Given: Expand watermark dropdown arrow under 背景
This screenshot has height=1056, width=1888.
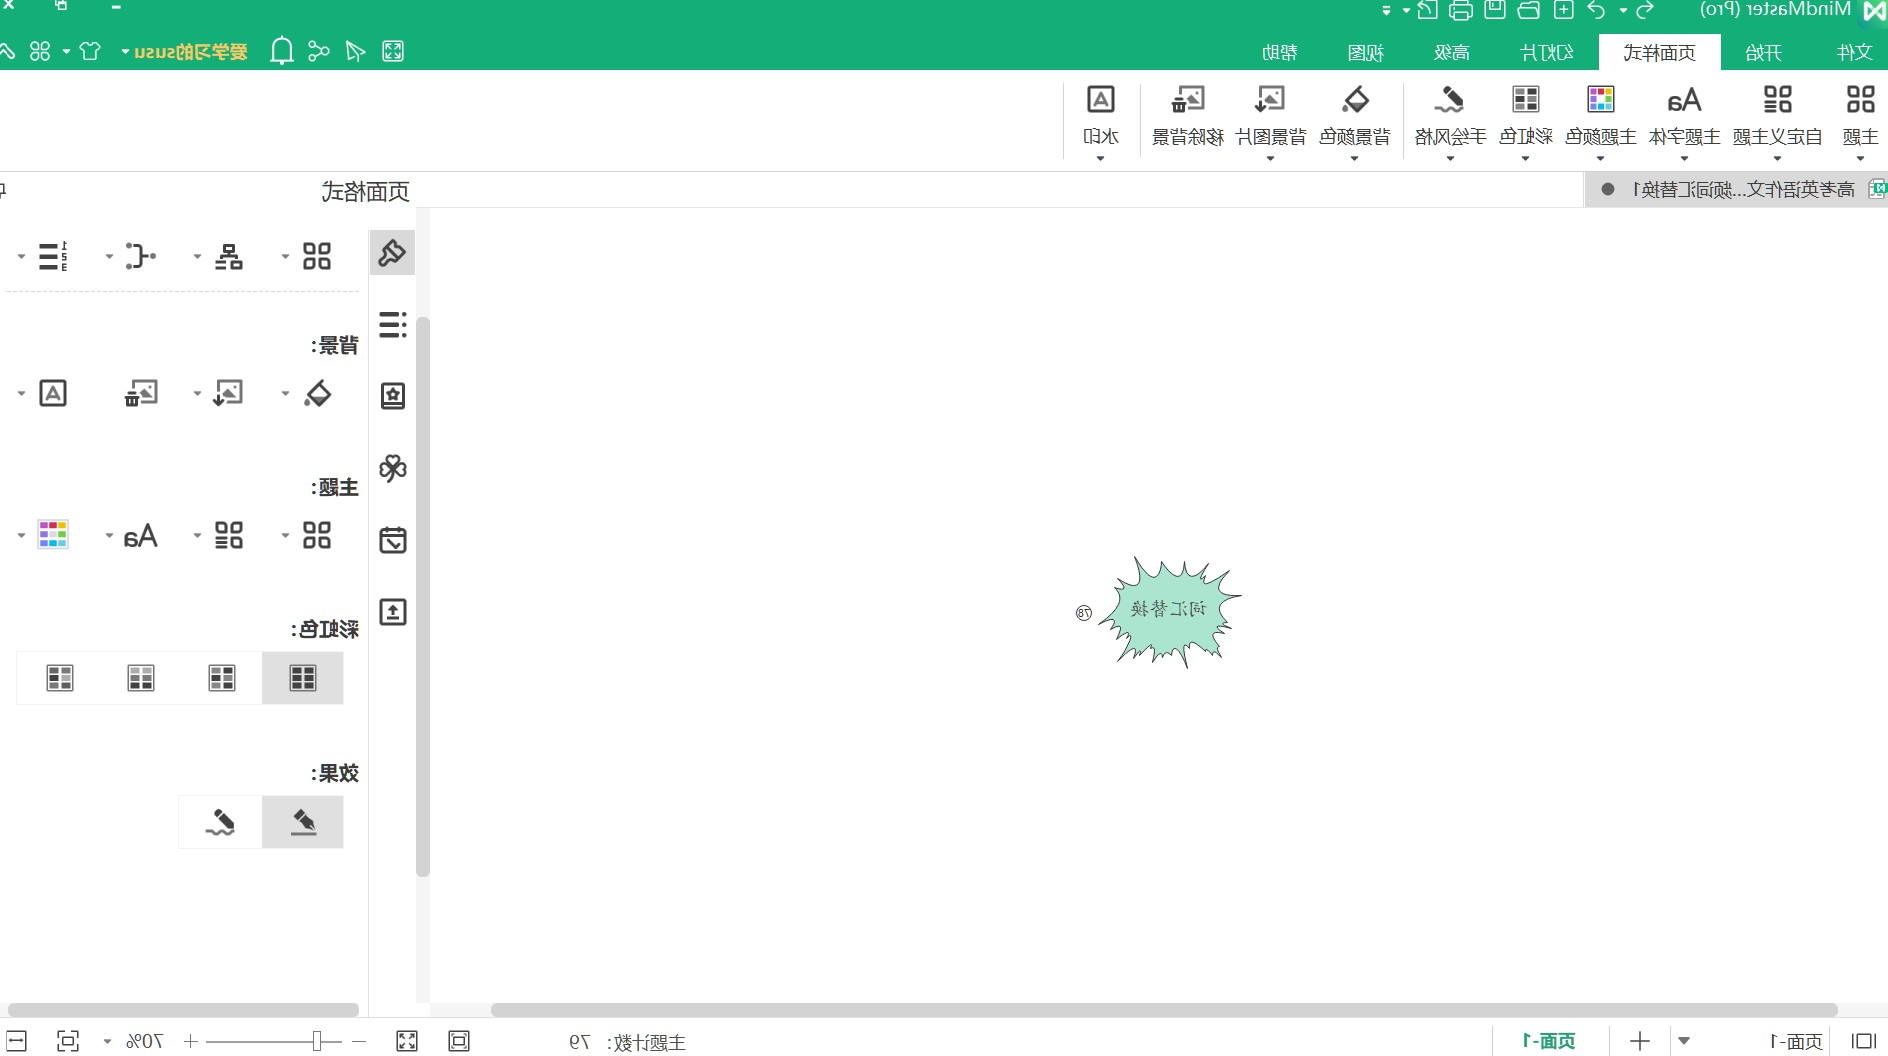Looking at the screenshot, I should [22, 394].
